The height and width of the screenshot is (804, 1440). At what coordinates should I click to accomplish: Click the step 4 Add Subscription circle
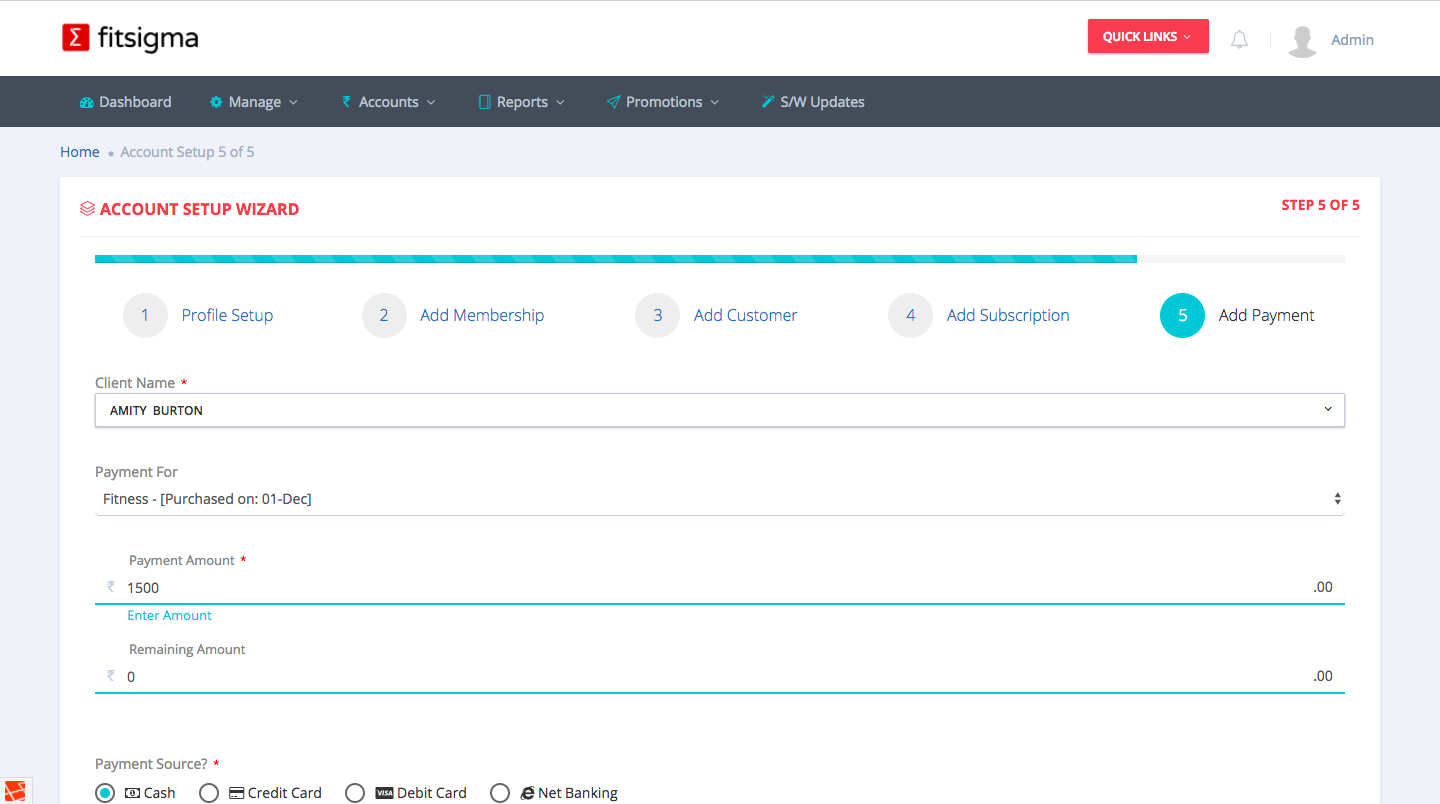pos(910,315)
